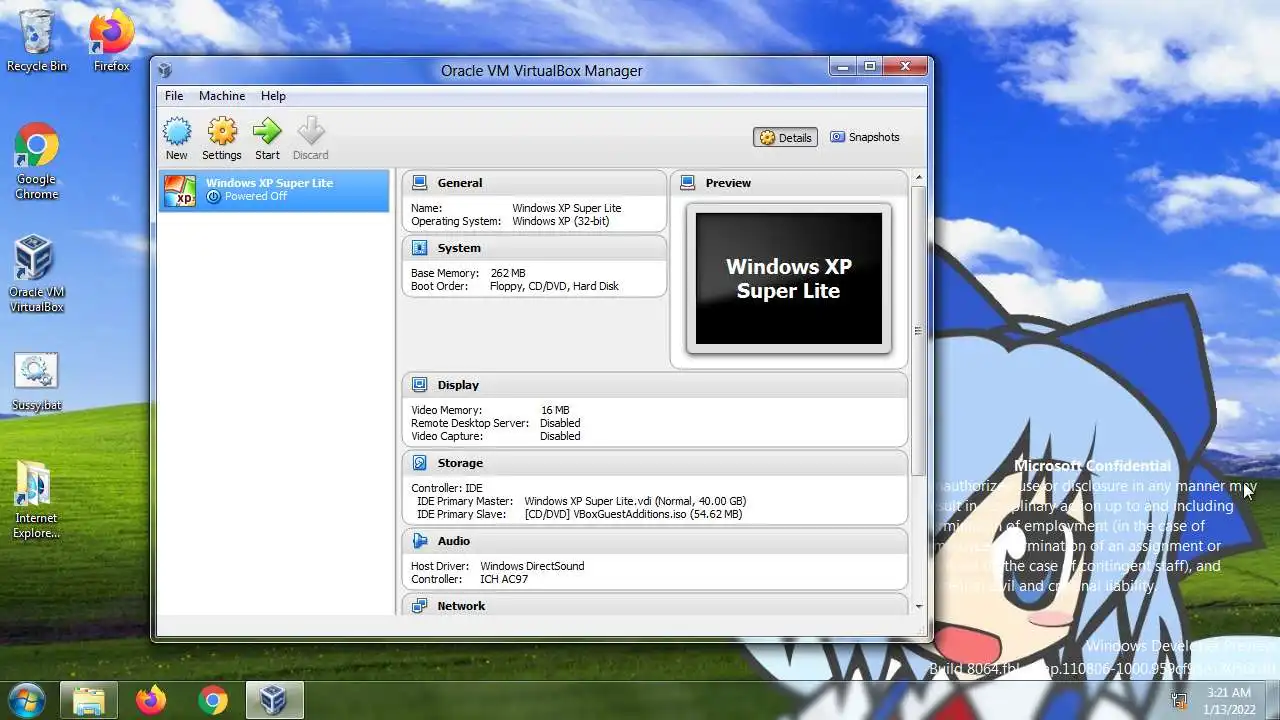Click the Audio section speaker icon

pyautogui.click(x=420, y=541)
